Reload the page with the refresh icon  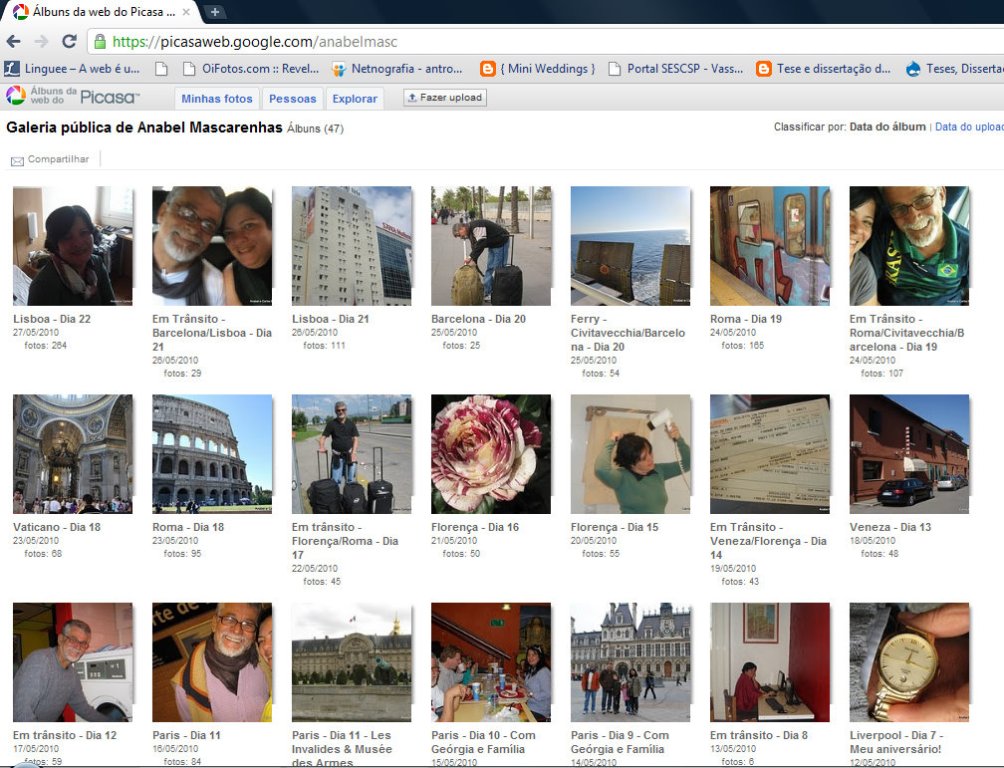[x=69, y=42]
